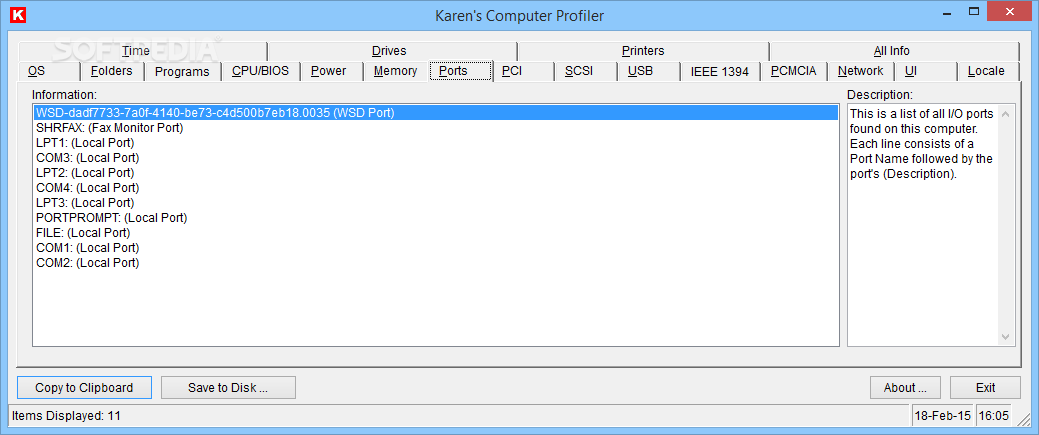The image size is (1039, 435).
Task: Select COM2: (Local Port) row
Action: point(435,263)
